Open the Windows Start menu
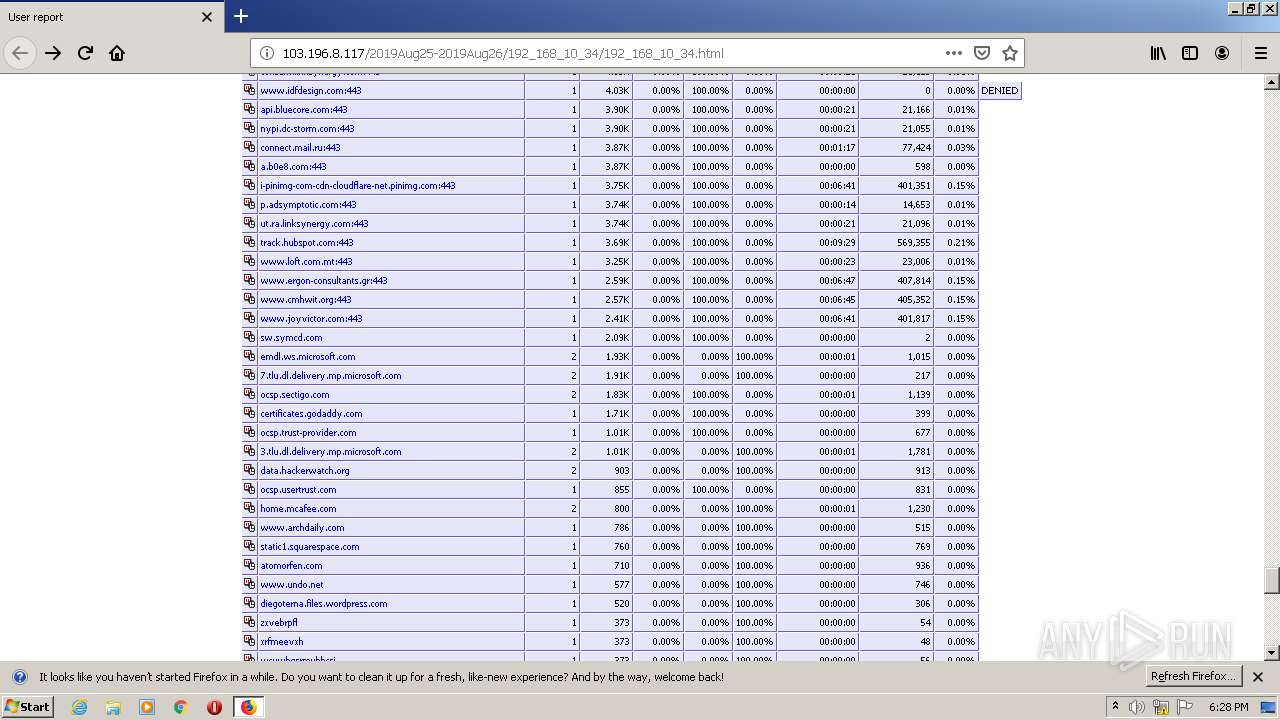The image size is (1280, 720). coord(27,706)
